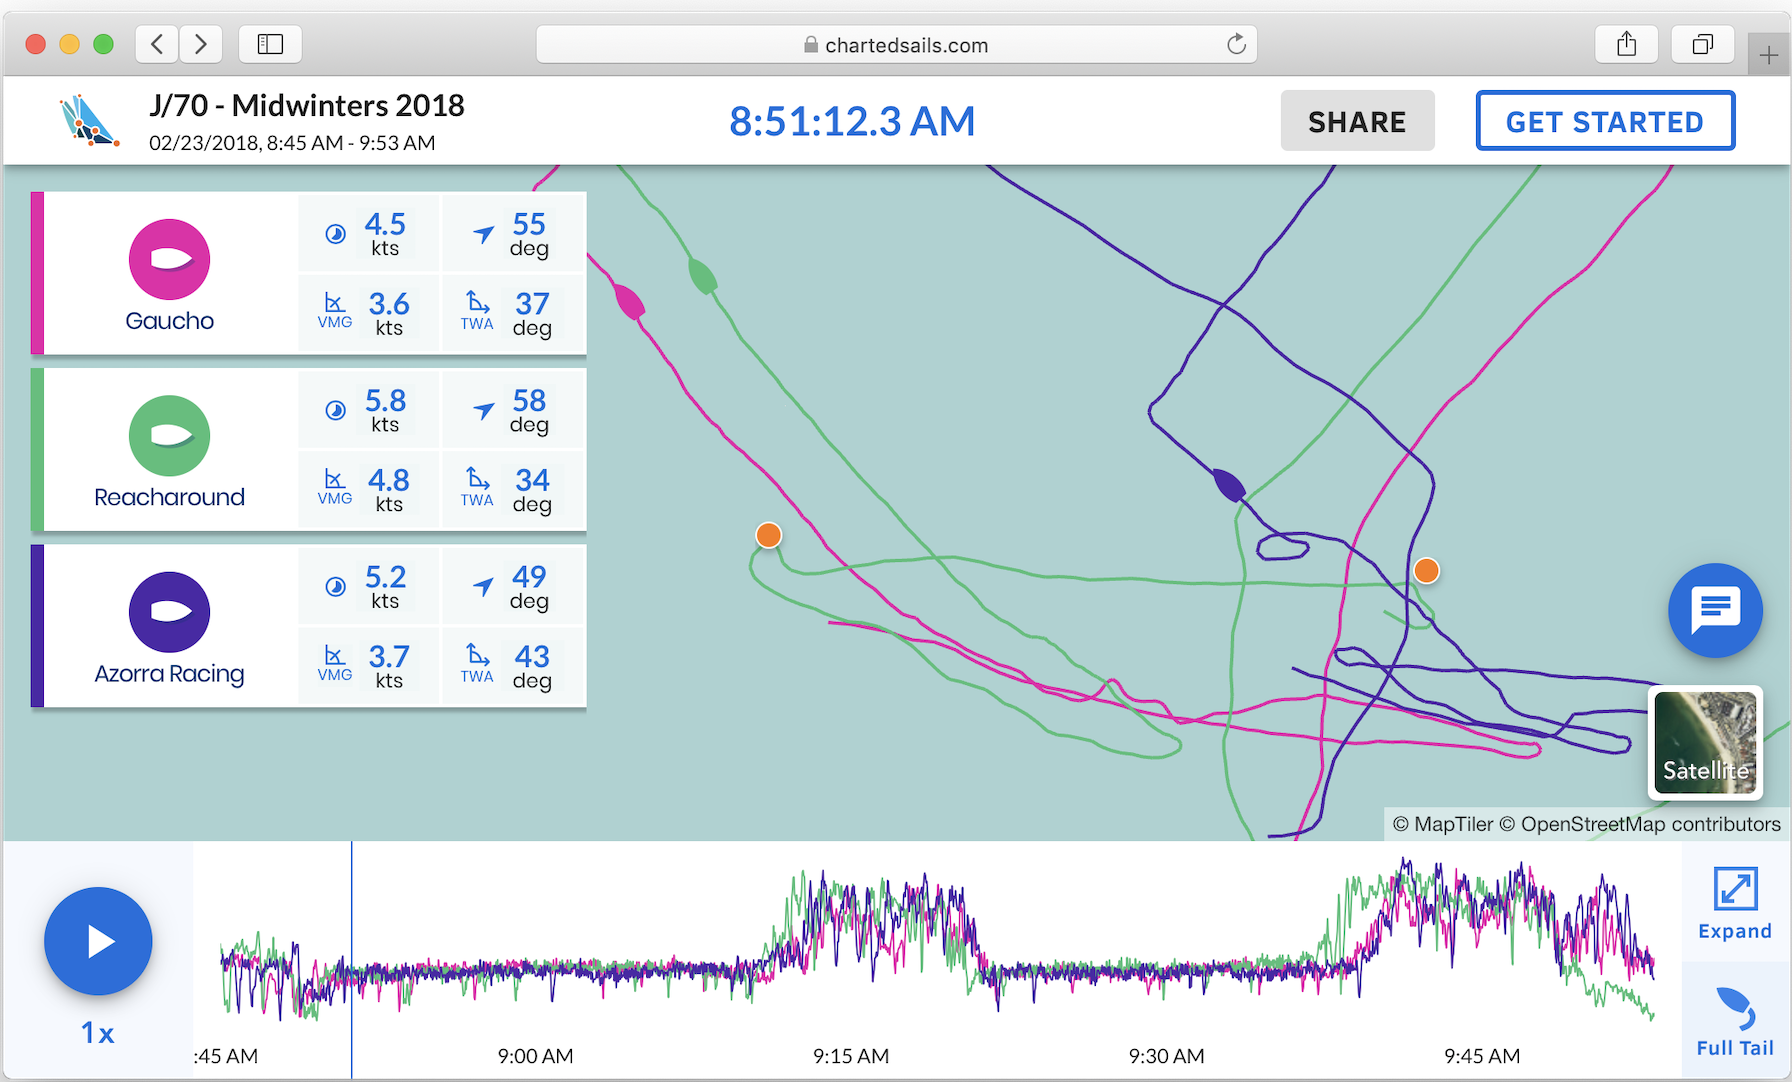Change the 1x playback speed
This screenshot has height=1082, width=1792.
click(x=98, y=1033)
